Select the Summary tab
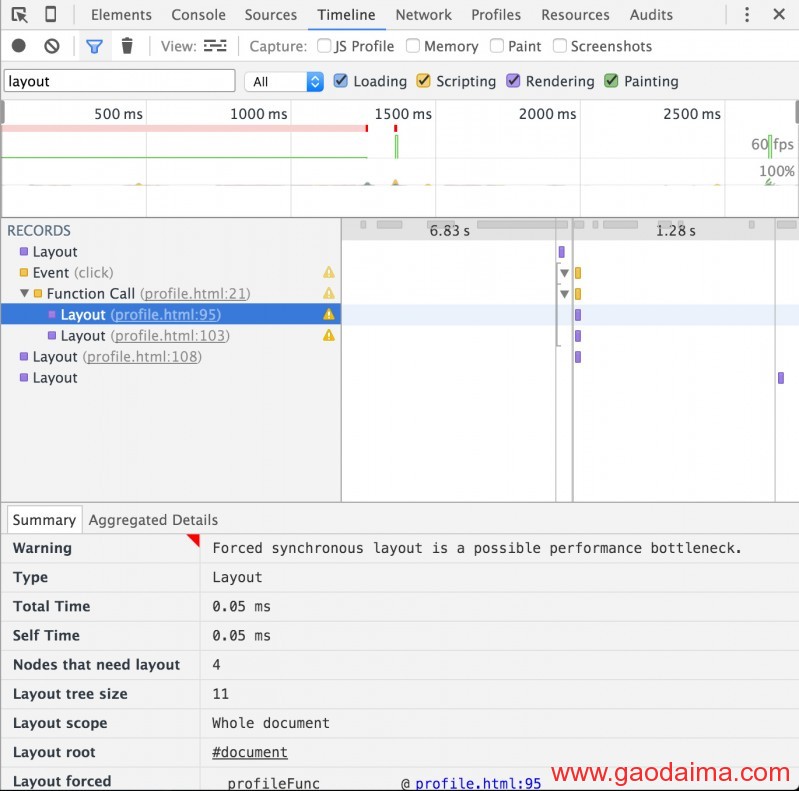Image resolution: width=799 pixels, height=791 pixels. pyautogui.click(x=44, y=520)
